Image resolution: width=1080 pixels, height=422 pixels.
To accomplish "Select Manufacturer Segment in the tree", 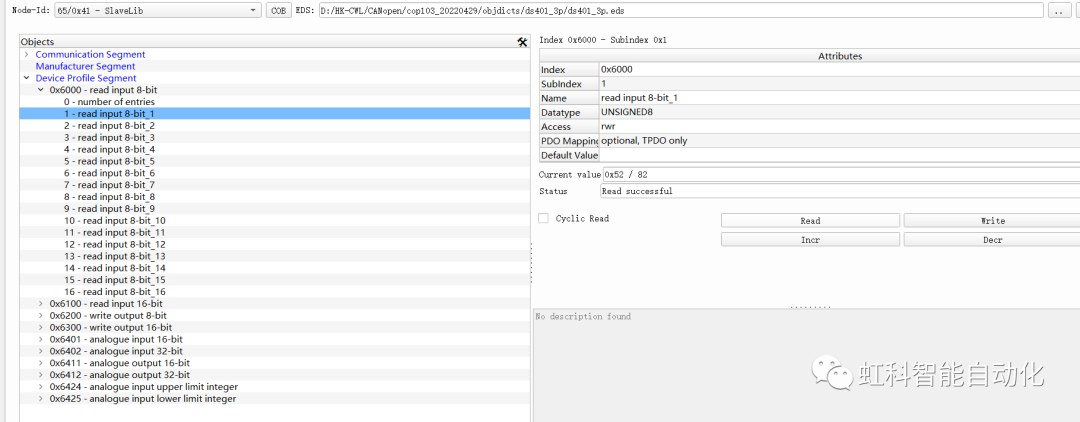I will [85, 66].
